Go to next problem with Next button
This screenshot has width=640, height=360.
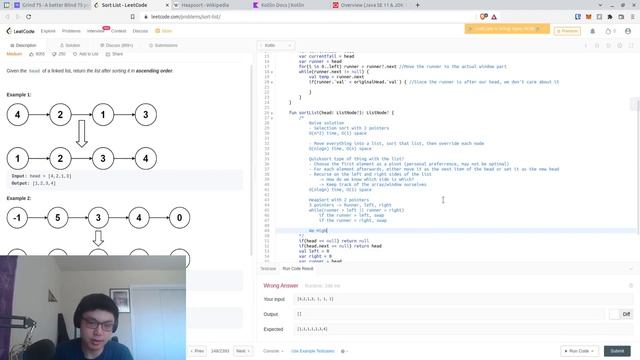pyautogui.click(x=243, y=351)
